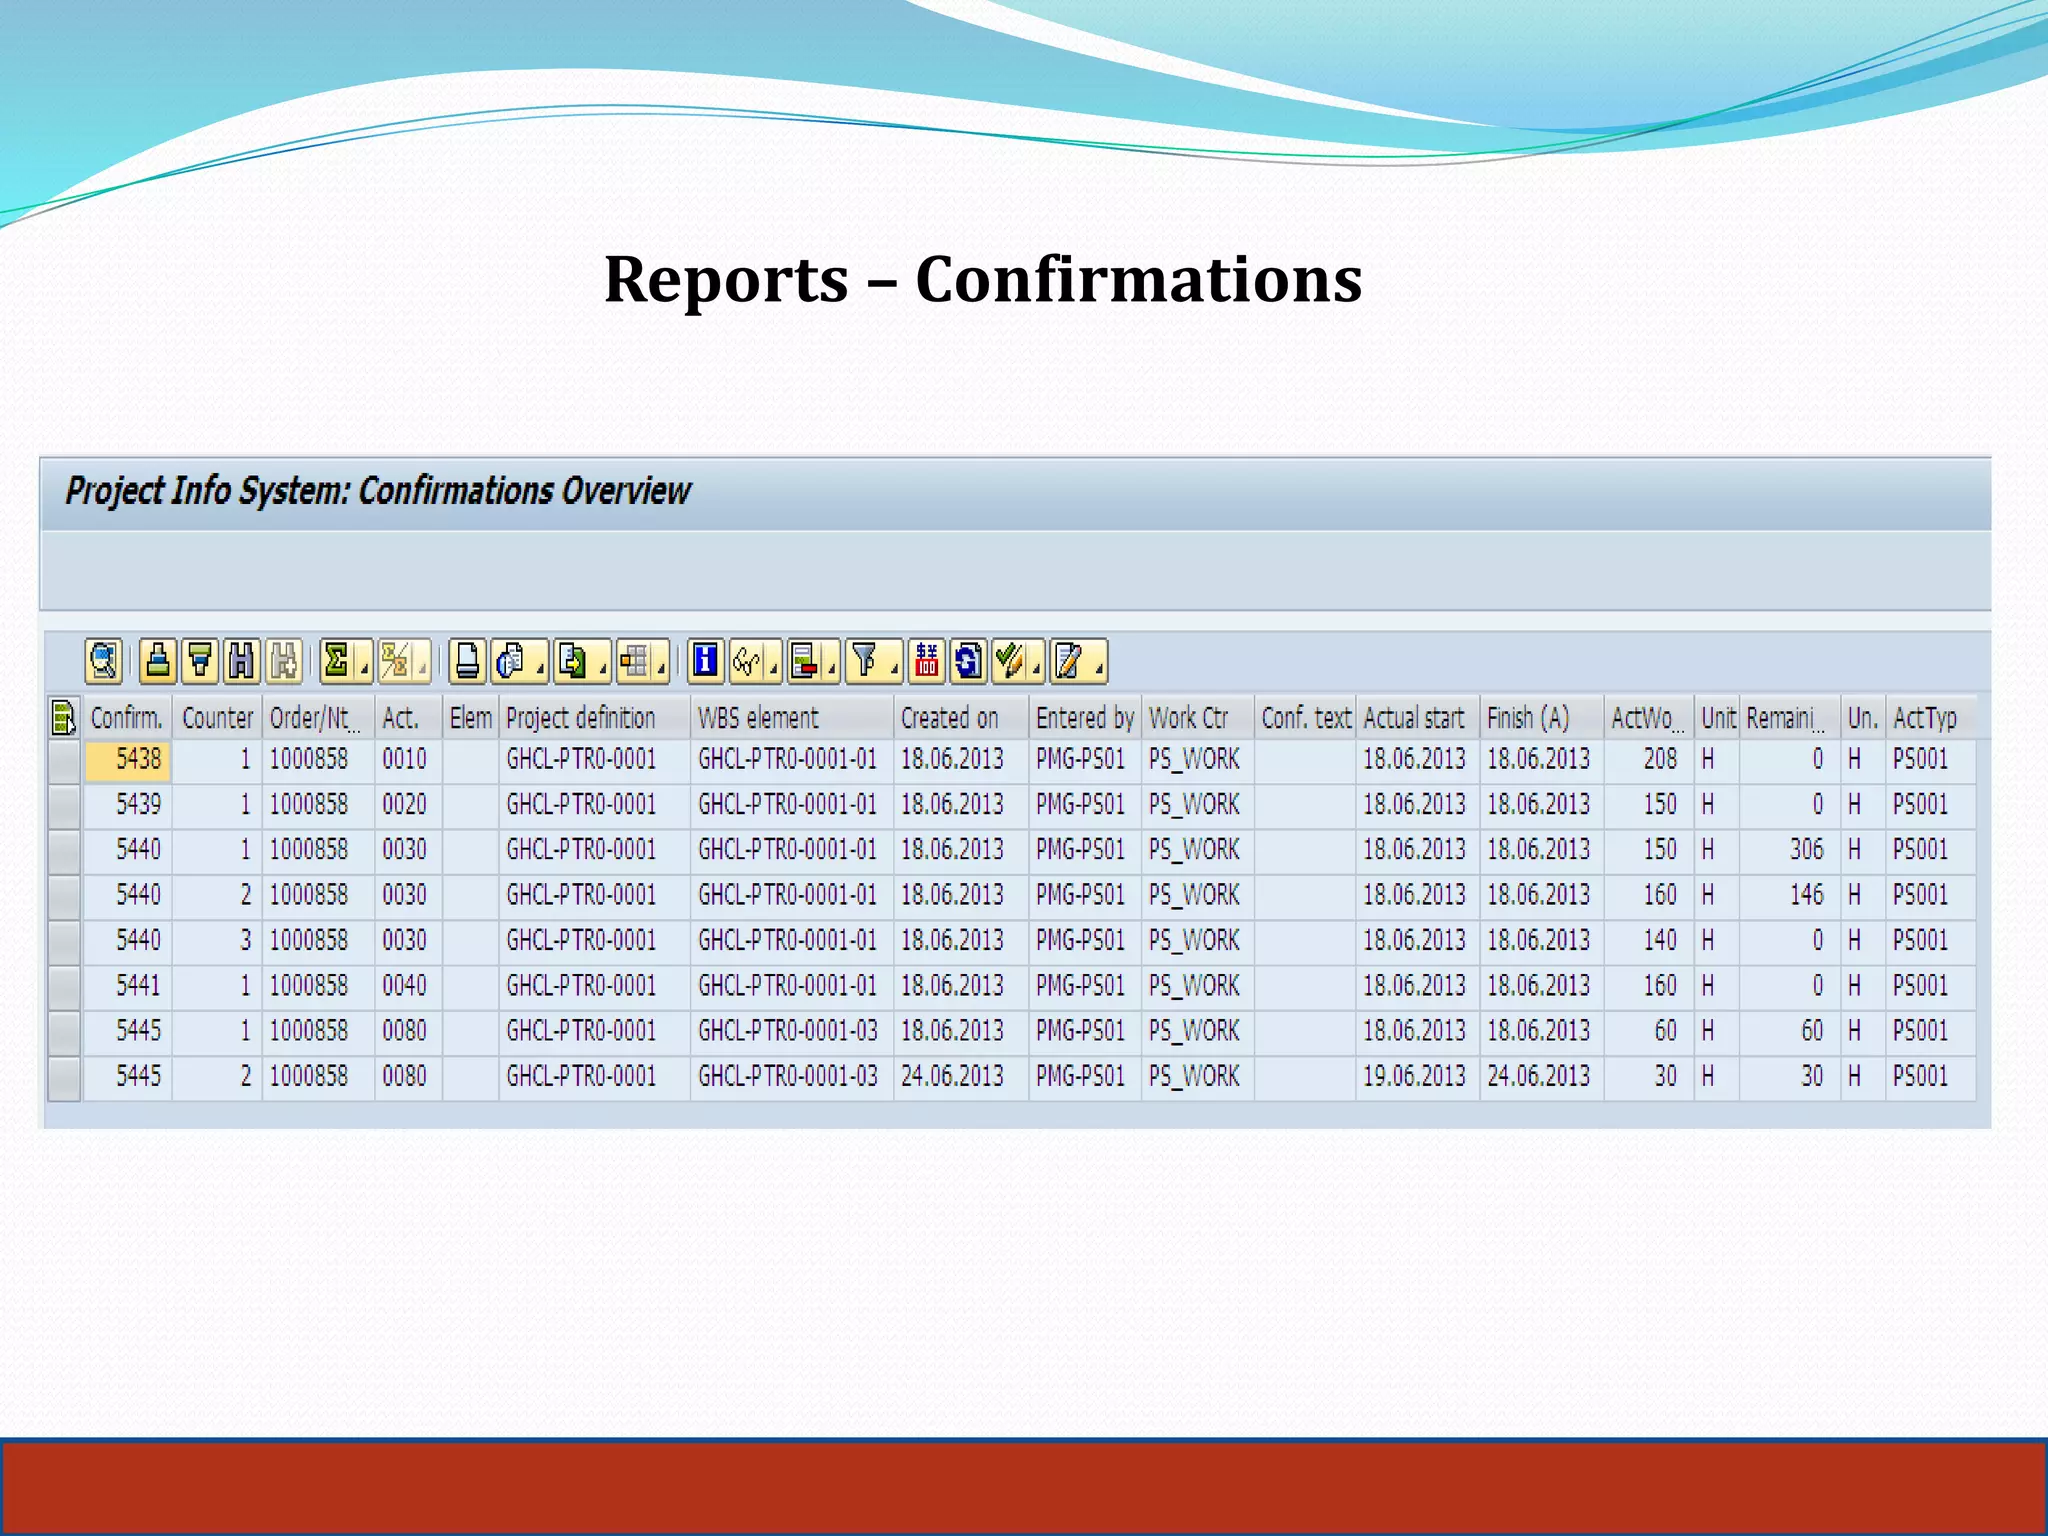The height and width of the screenshot is (1536, 2048).
Task: Click activity cell 0040
Action: 404,986
